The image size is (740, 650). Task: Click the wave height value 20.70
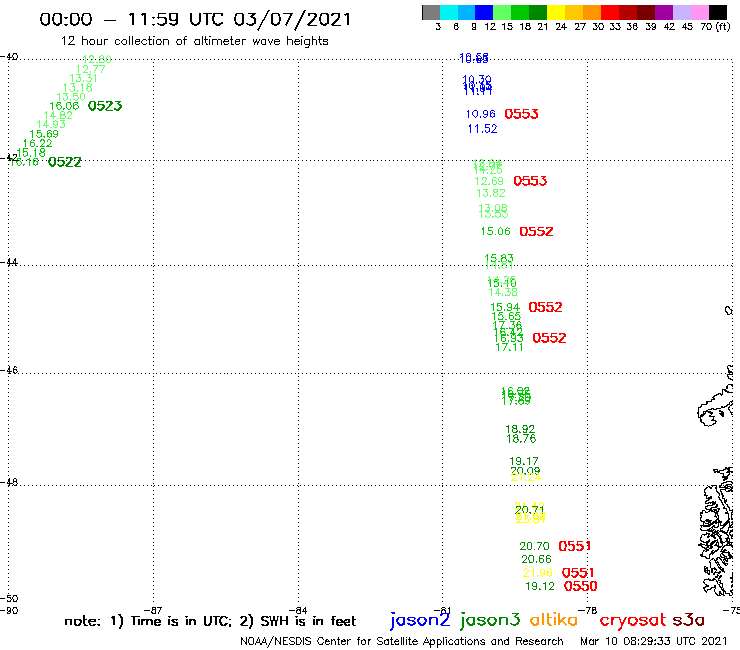tap(534, 546)
